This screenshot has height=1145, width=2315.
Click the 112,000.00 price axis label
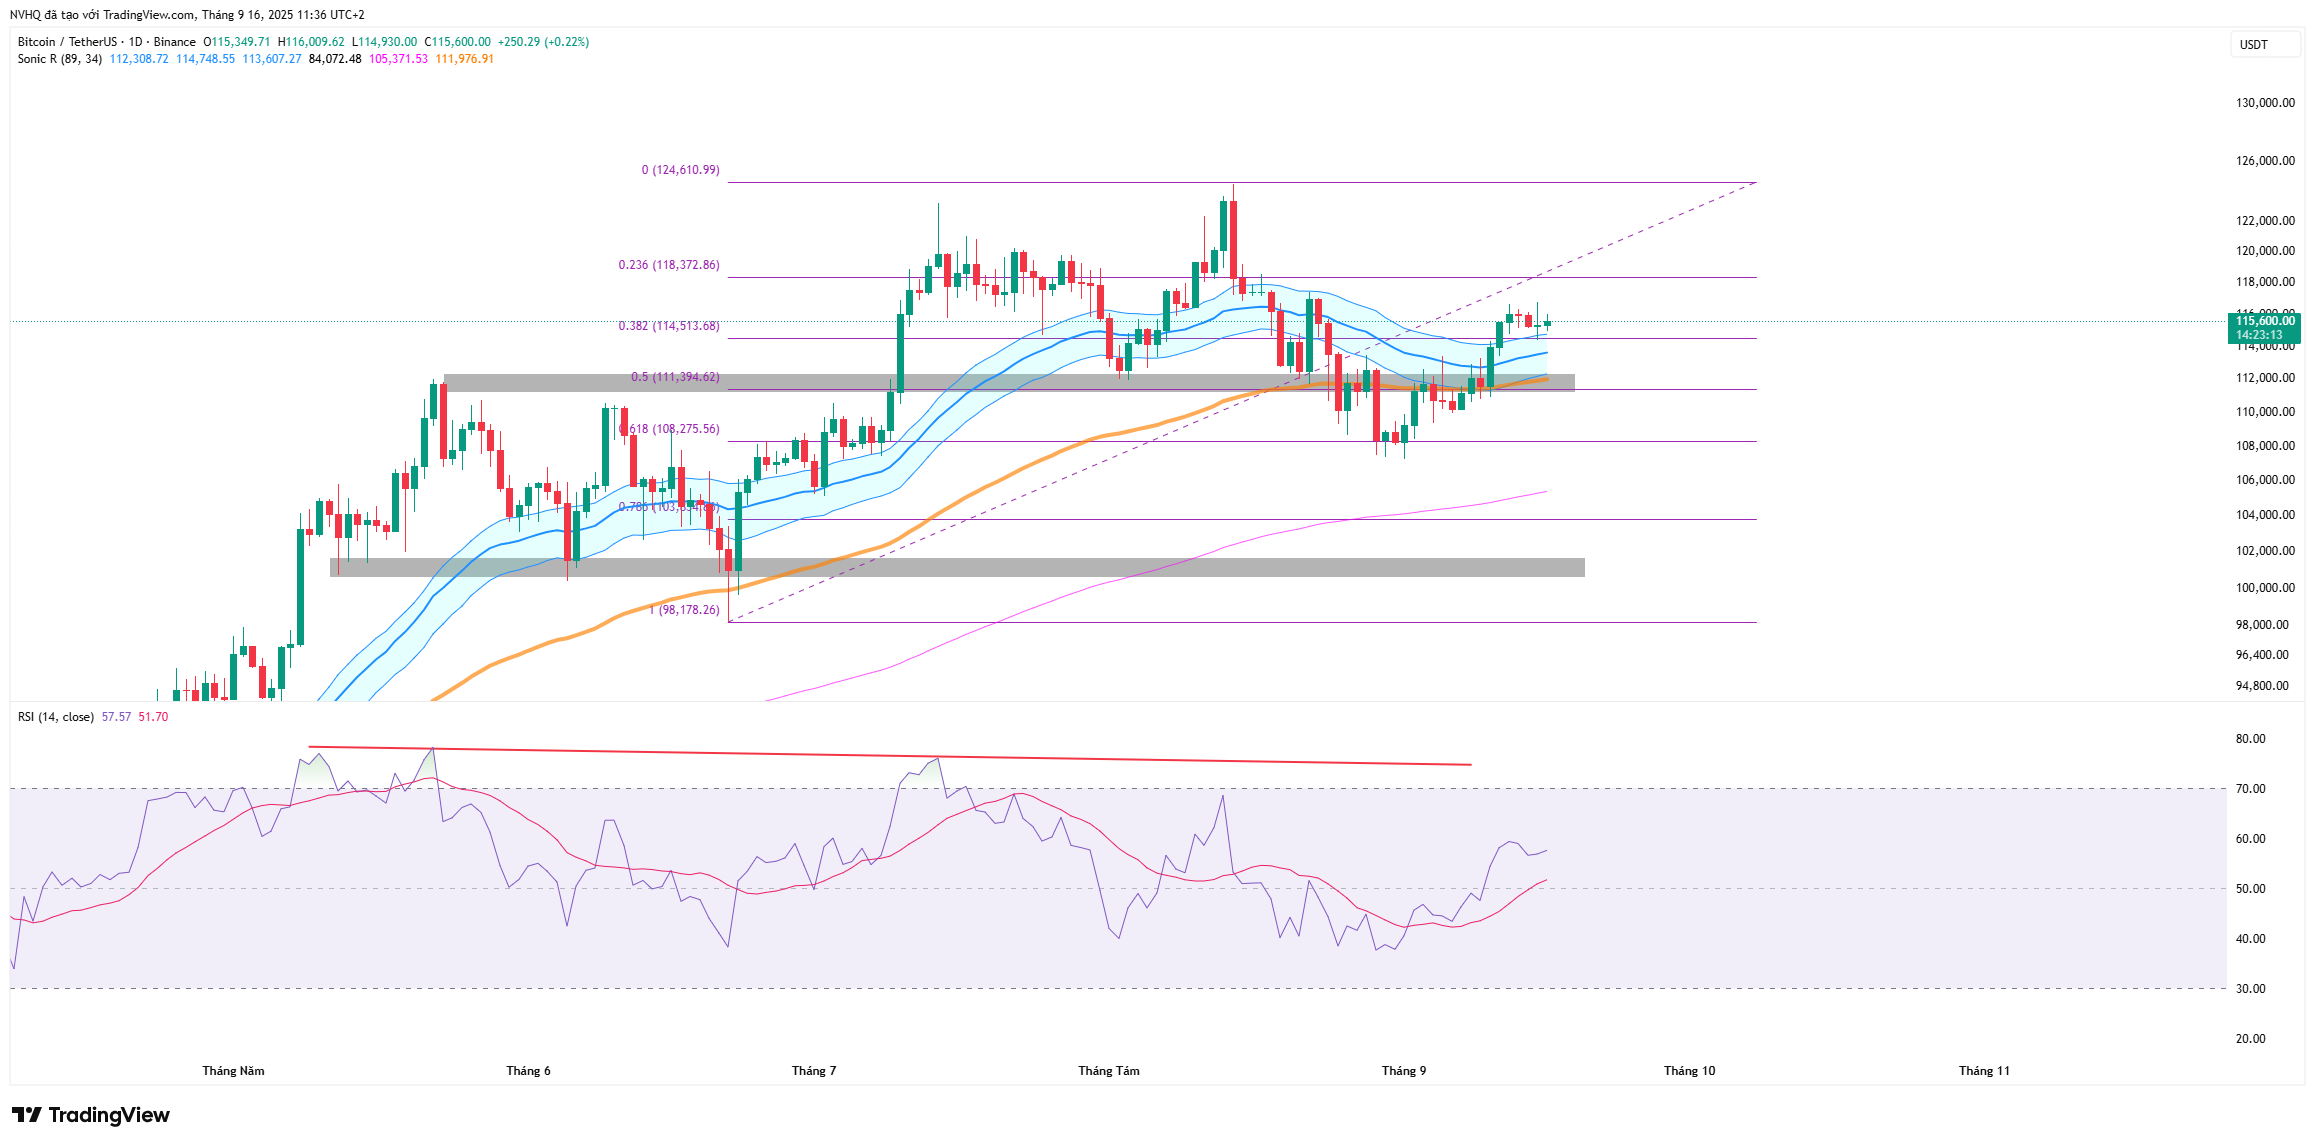pos(2265,378)
